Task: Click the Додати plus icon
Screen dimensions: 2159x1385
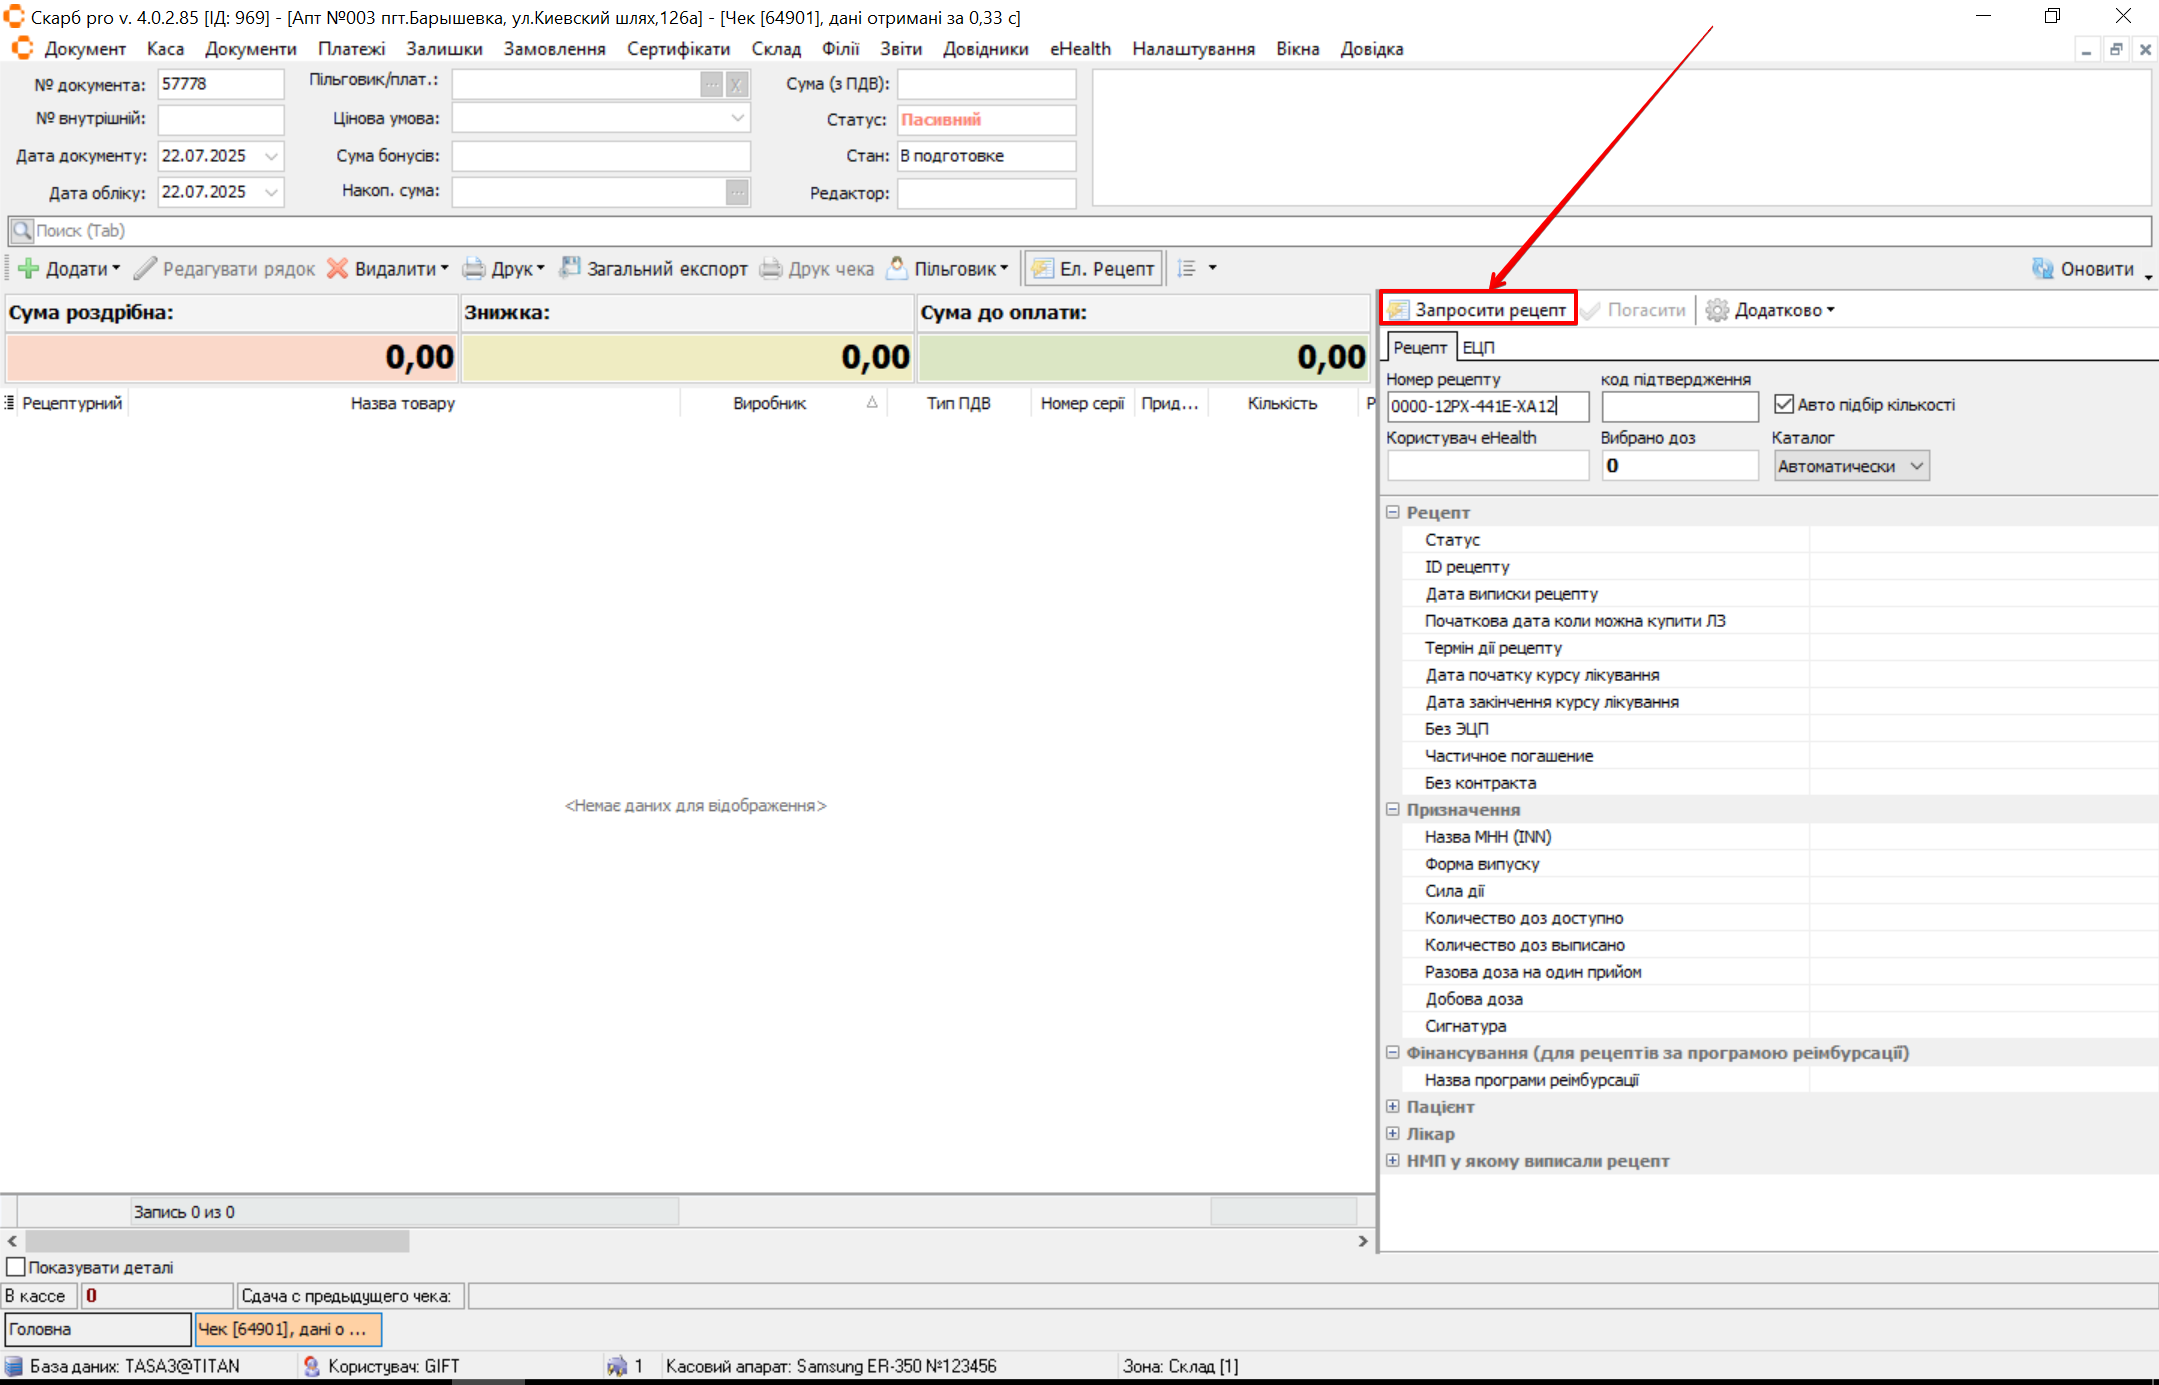Action: (29, 268)
